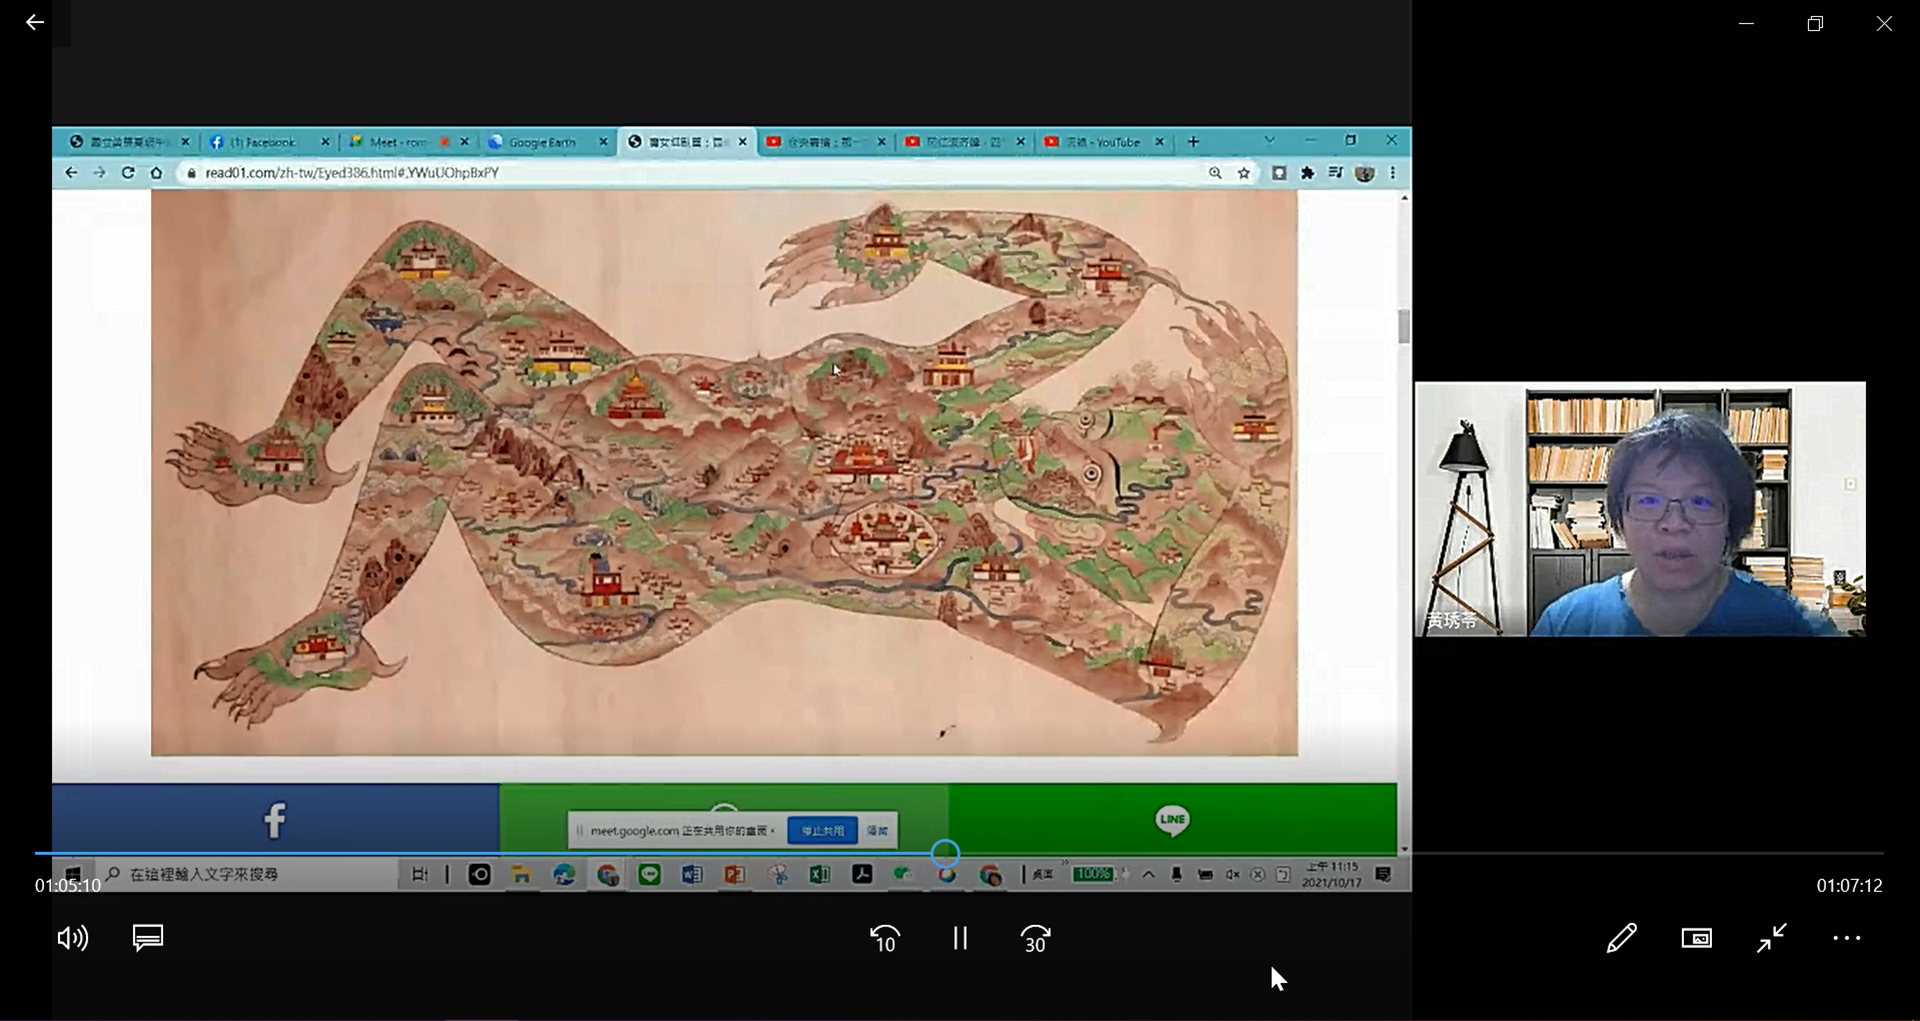Open the notification center icon
This screenshot has height=1021, width=1920.
point(1383,874)
